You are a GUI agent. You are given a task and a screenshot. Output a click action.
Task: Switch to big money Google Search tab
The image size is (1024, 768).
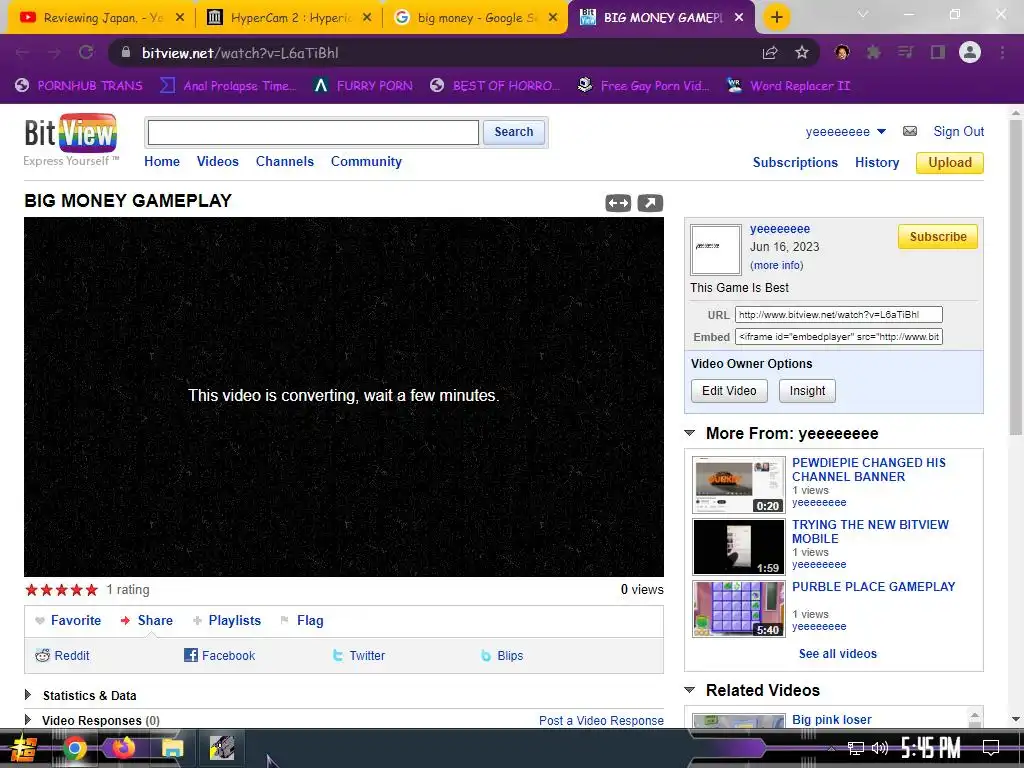(475, 18)
